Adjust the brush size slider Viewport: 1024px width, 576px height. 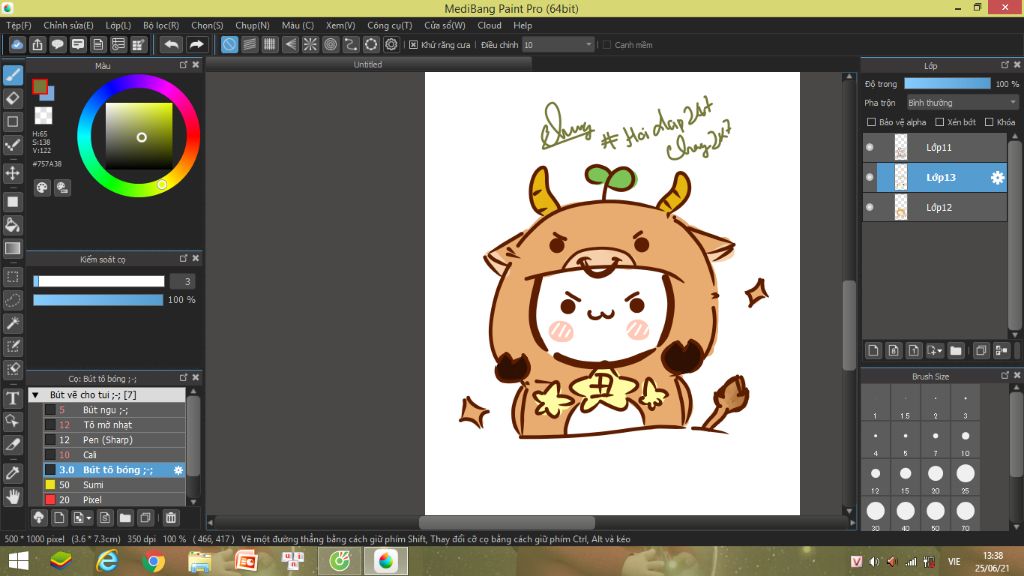[99, 281]
